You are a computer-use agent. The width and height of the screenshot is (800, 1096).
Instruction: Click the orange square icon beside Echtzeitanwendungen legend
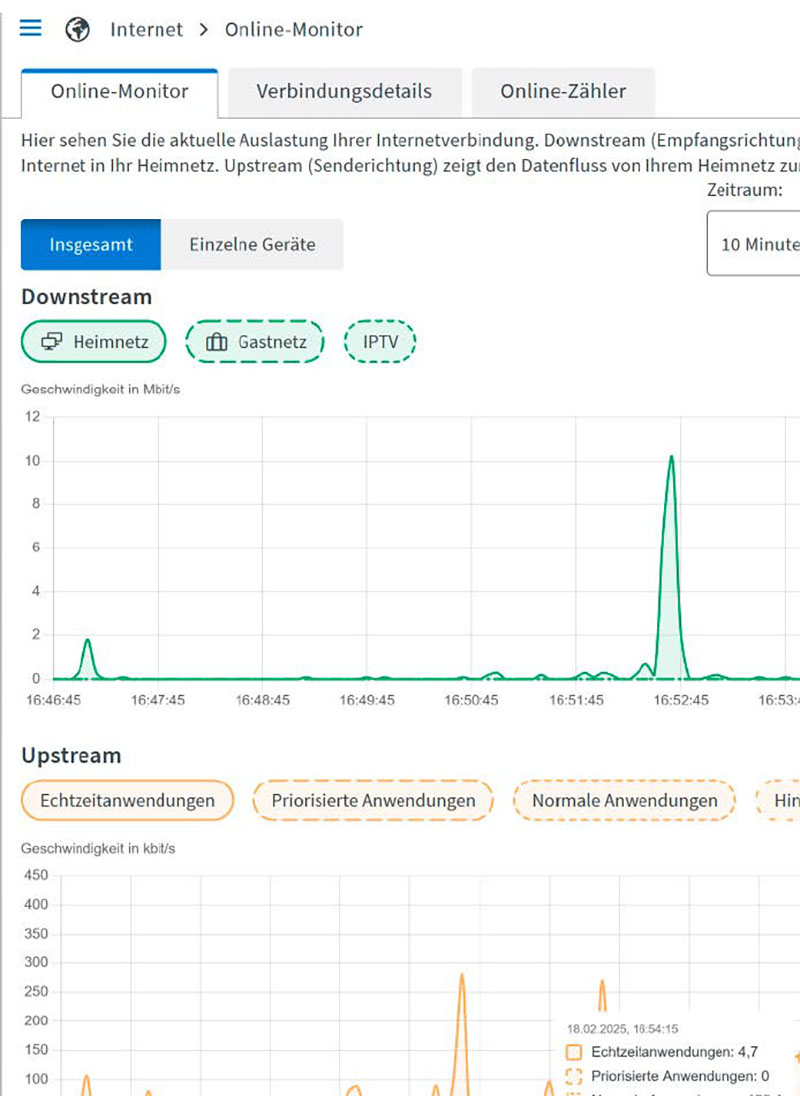click(576, 1051)
